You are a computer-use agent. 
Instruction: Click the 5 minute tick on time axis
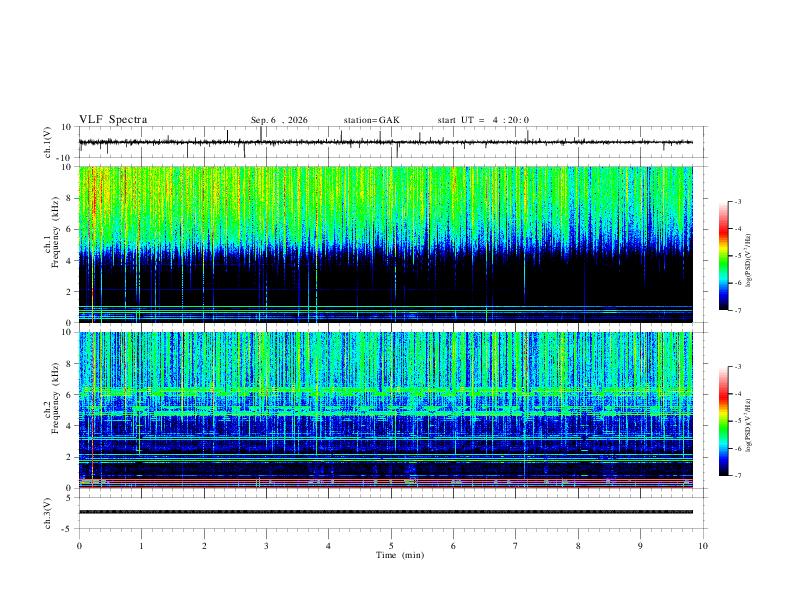pyautogui.click(x=391, y=546)
